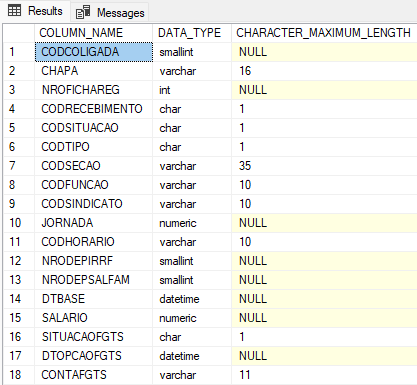Select the CODTIPO cell
The width and height of the screenshot is (417, 385).
click(94, 147)
